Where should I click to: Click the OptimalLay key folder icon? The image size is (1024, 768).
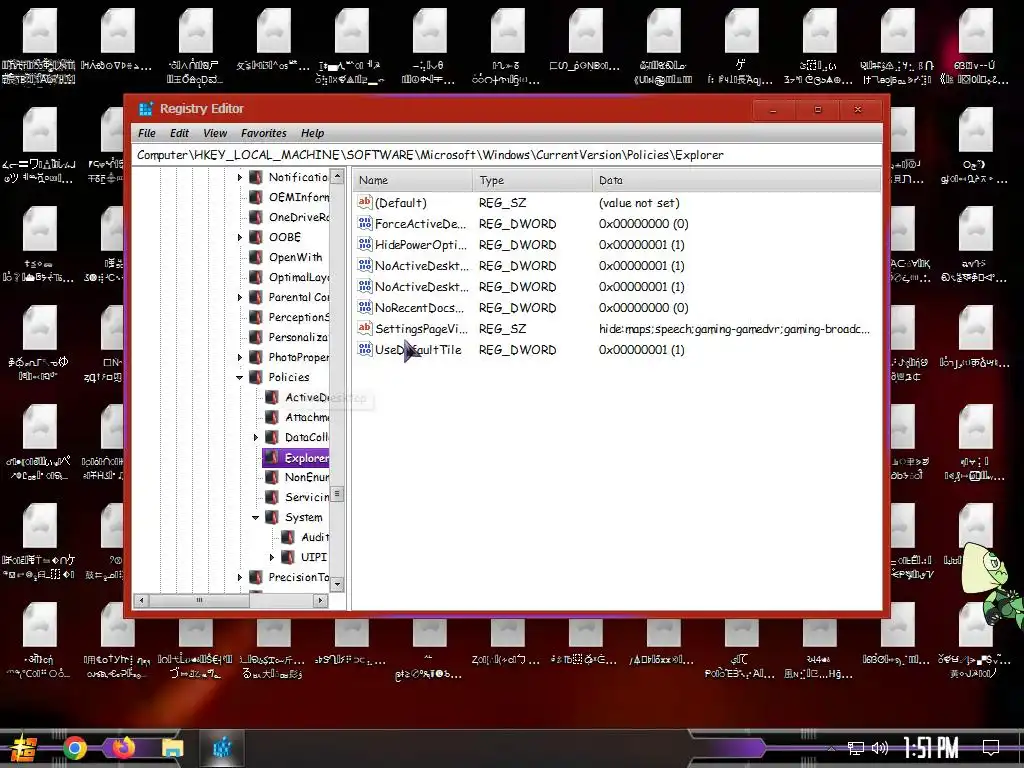tap(256, 278)
